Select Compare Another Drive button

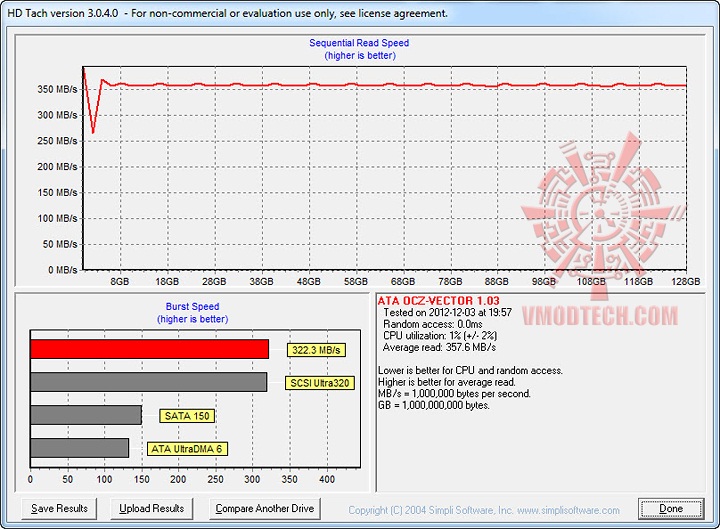point(264,509)
